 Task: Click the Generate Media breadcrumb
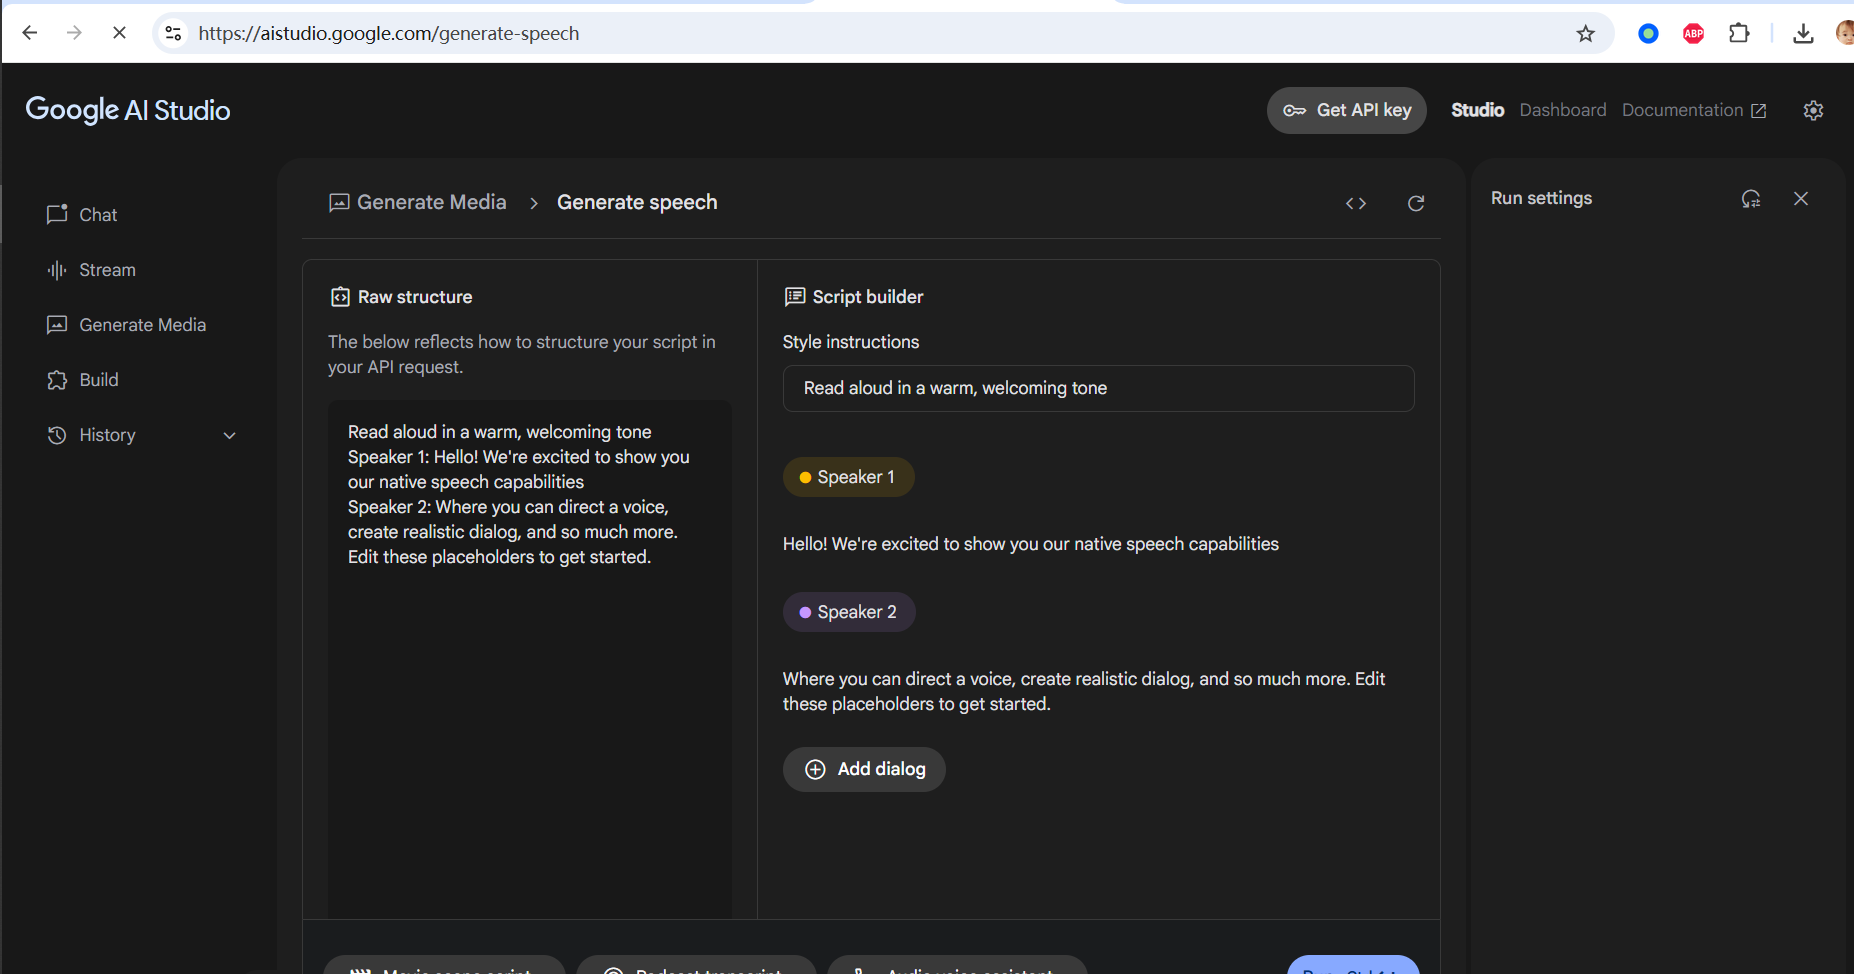[x=418, y=202]
